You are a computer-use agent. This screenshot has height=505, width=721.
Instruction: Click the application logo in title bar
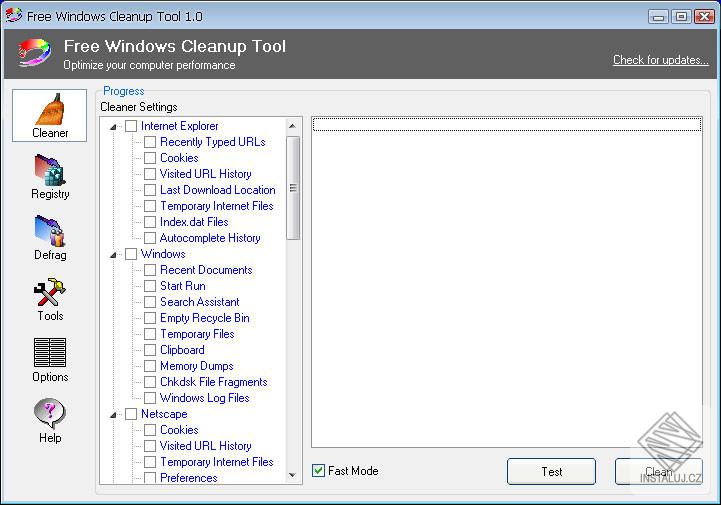(x=13, y=16)
